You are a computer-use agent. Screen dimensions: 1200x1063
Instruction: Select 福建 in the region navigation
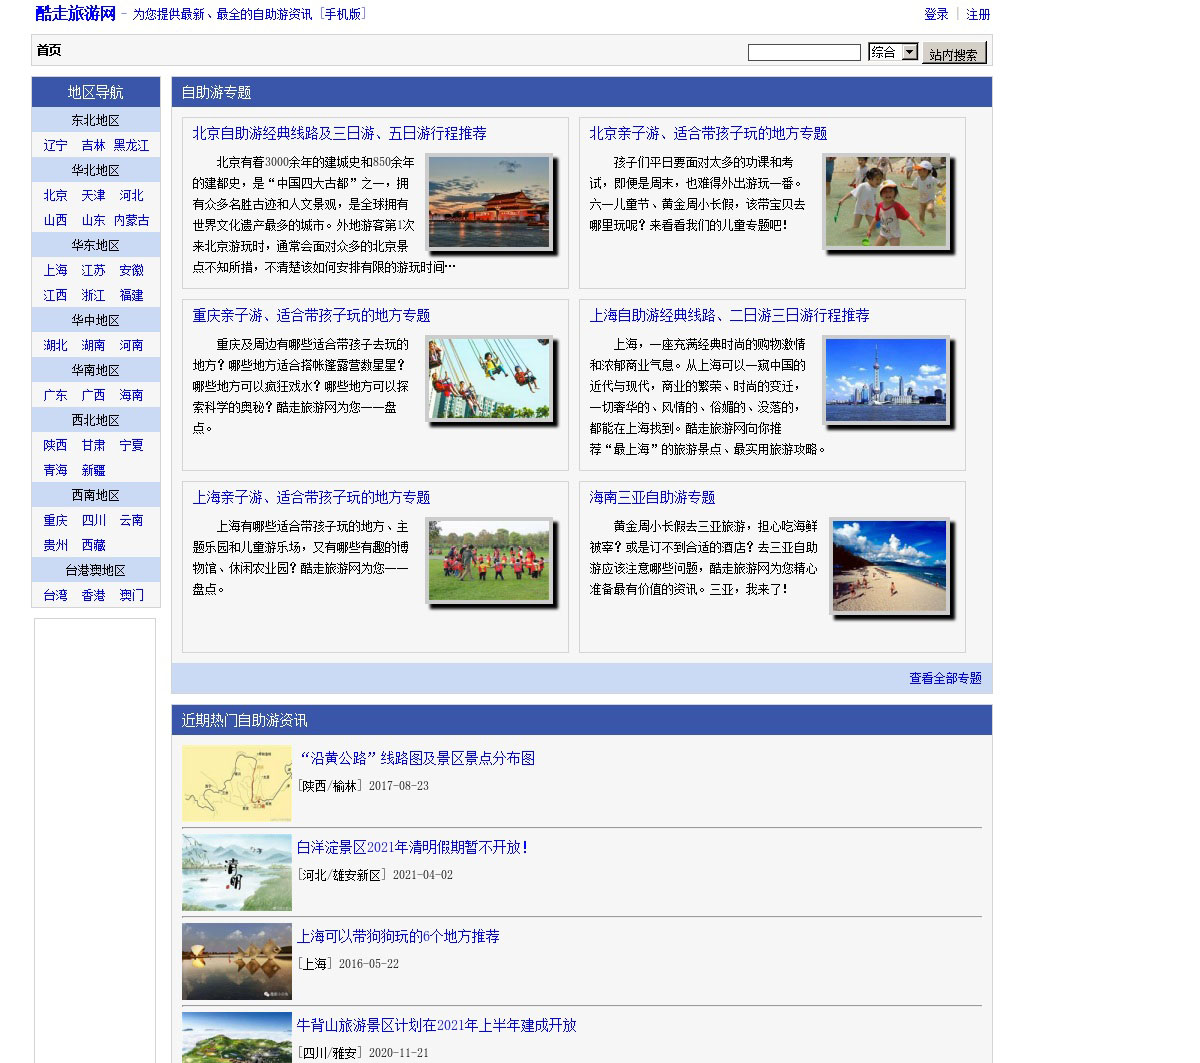point(131,295)
